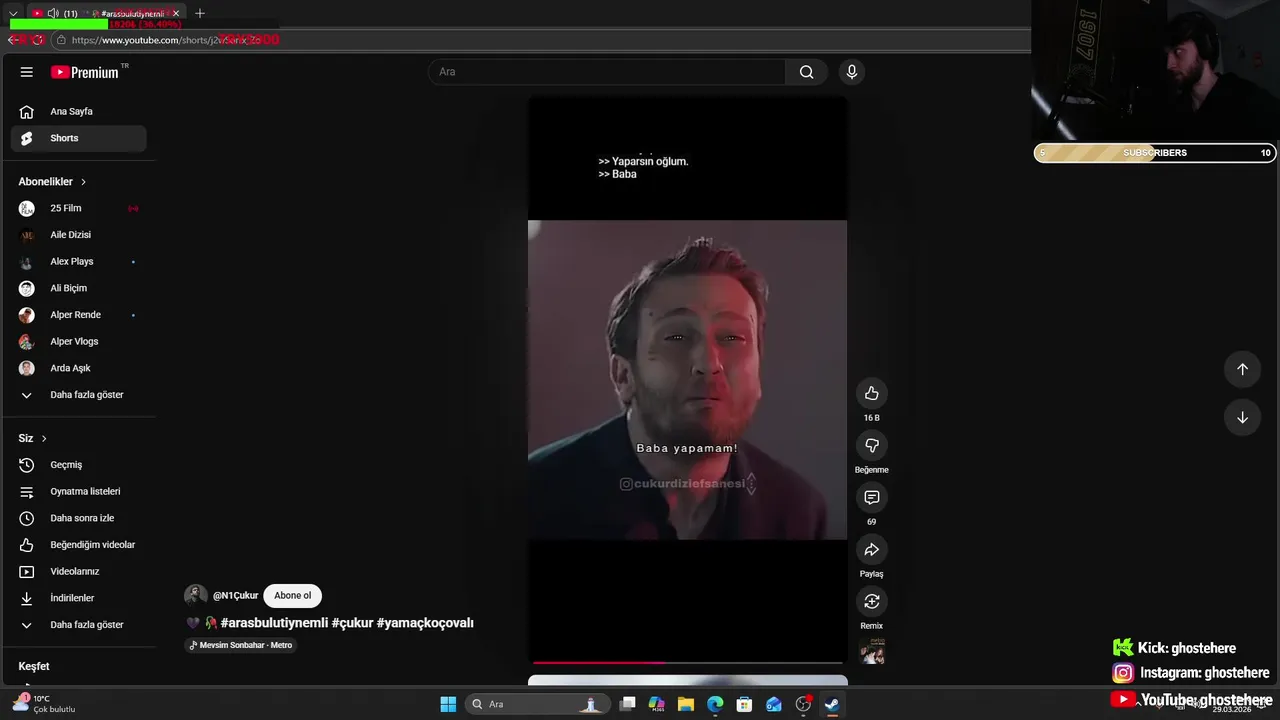Viewport: 1280px width, 720px height.
Task: Close the #arasbulutiynemli browser tab
Action: [176, 13]
